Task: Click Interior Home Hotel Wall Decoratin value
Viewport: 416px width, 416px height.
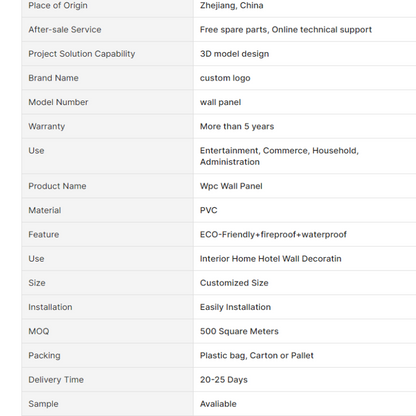Action: [271, 259]
